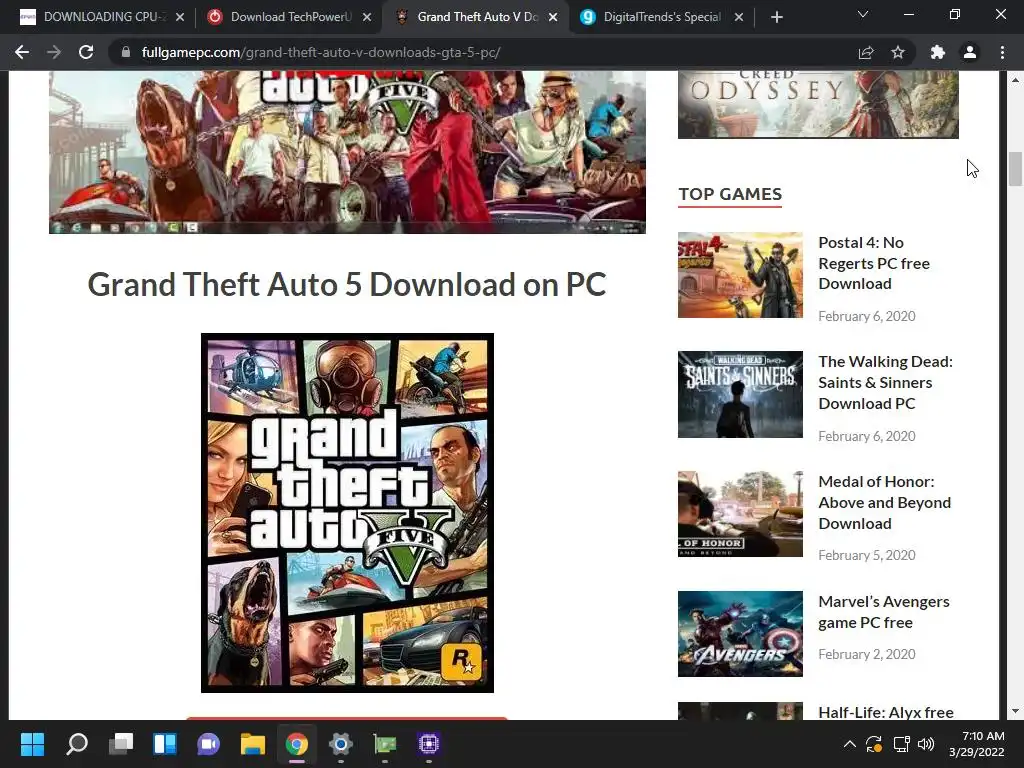Open the Widgets panel icon

165,744
